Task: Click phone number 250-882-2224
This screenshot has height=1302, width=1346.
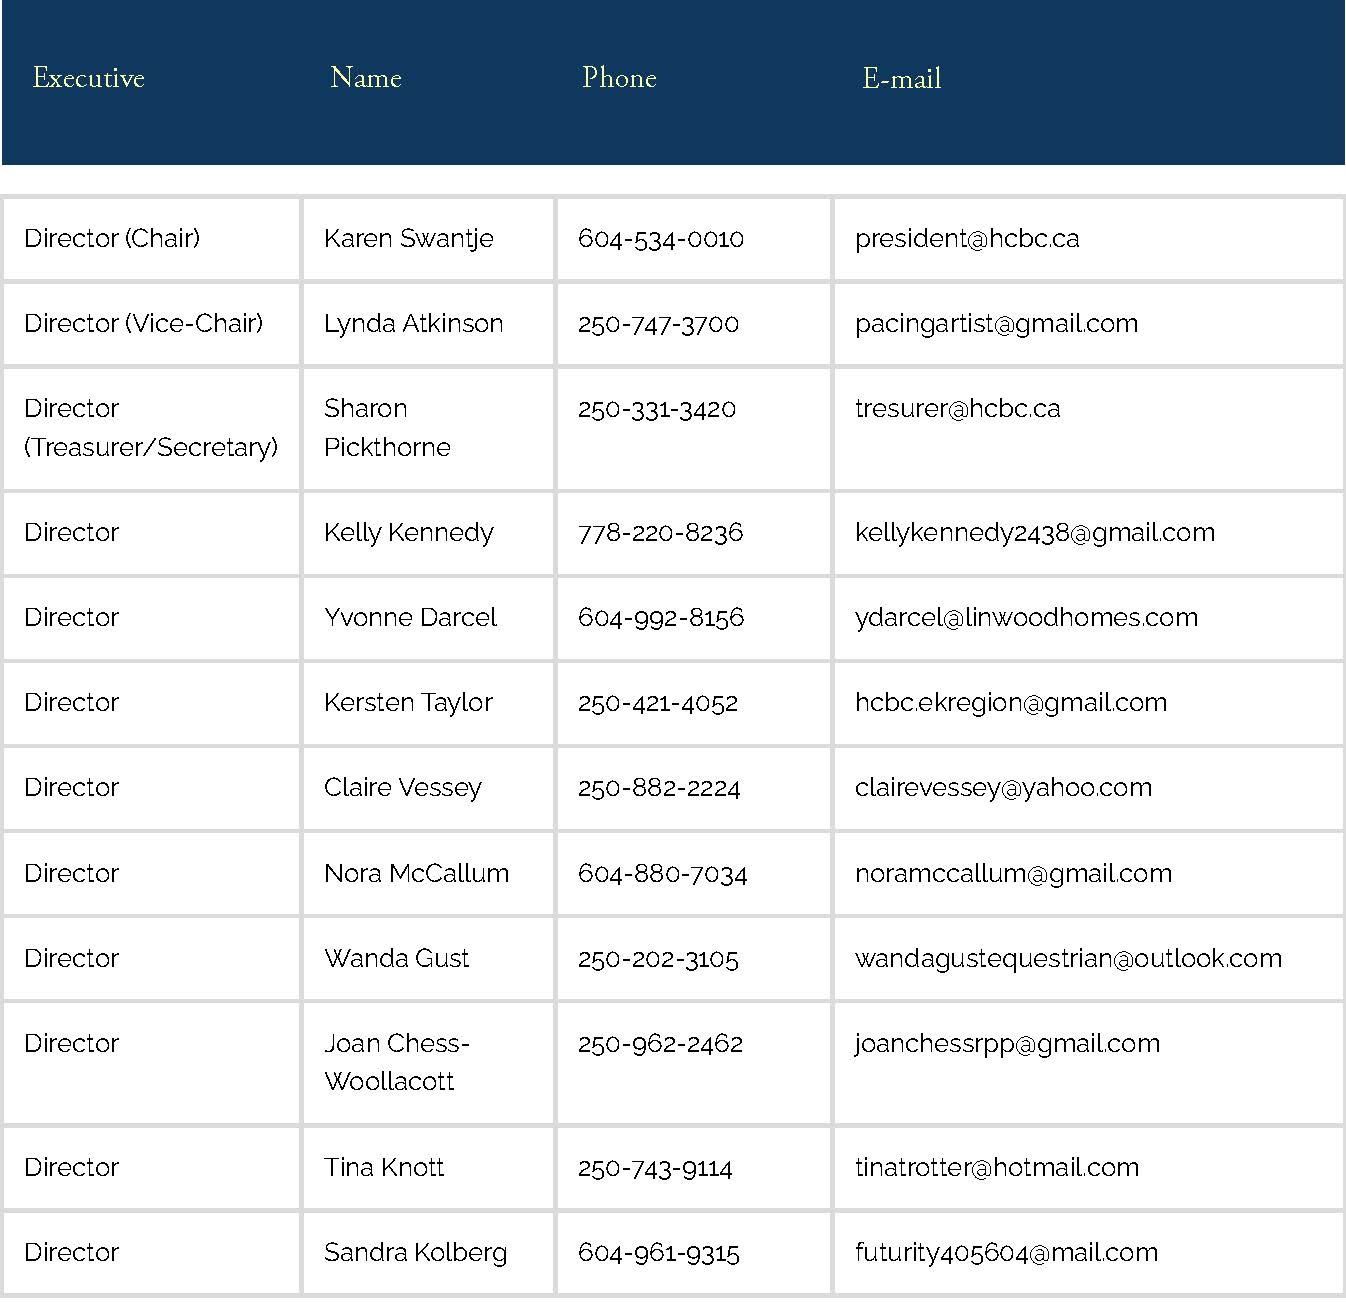Action: click(x=659, y=787)
